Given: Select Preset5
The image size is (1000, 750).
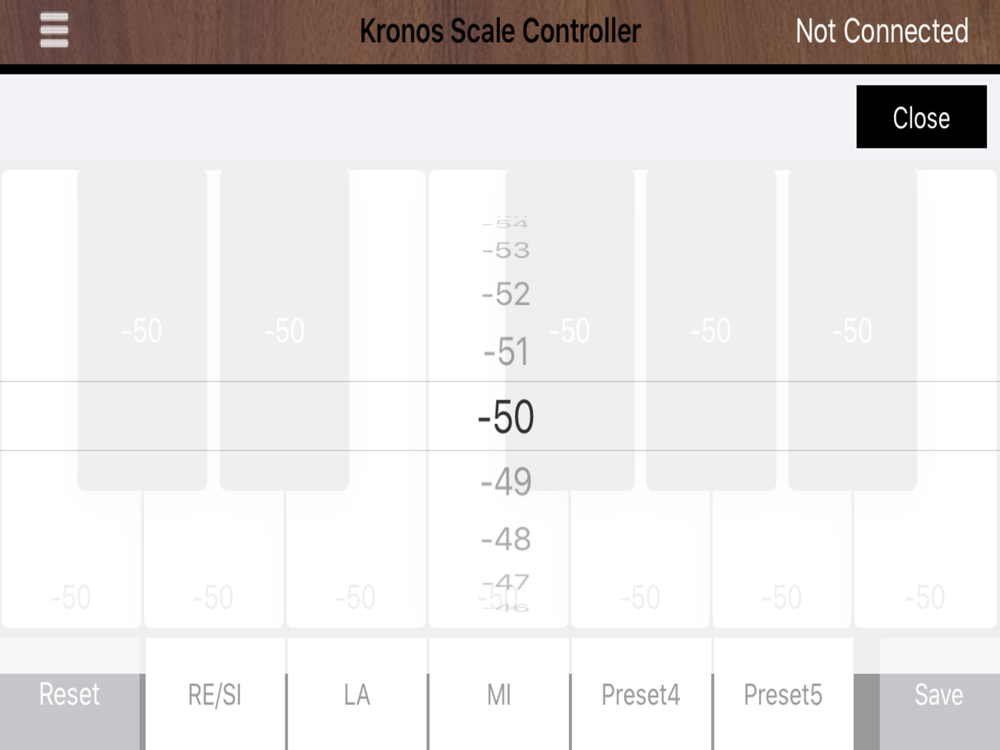Looking at the screenshot, I should click(x=783, y=694).
